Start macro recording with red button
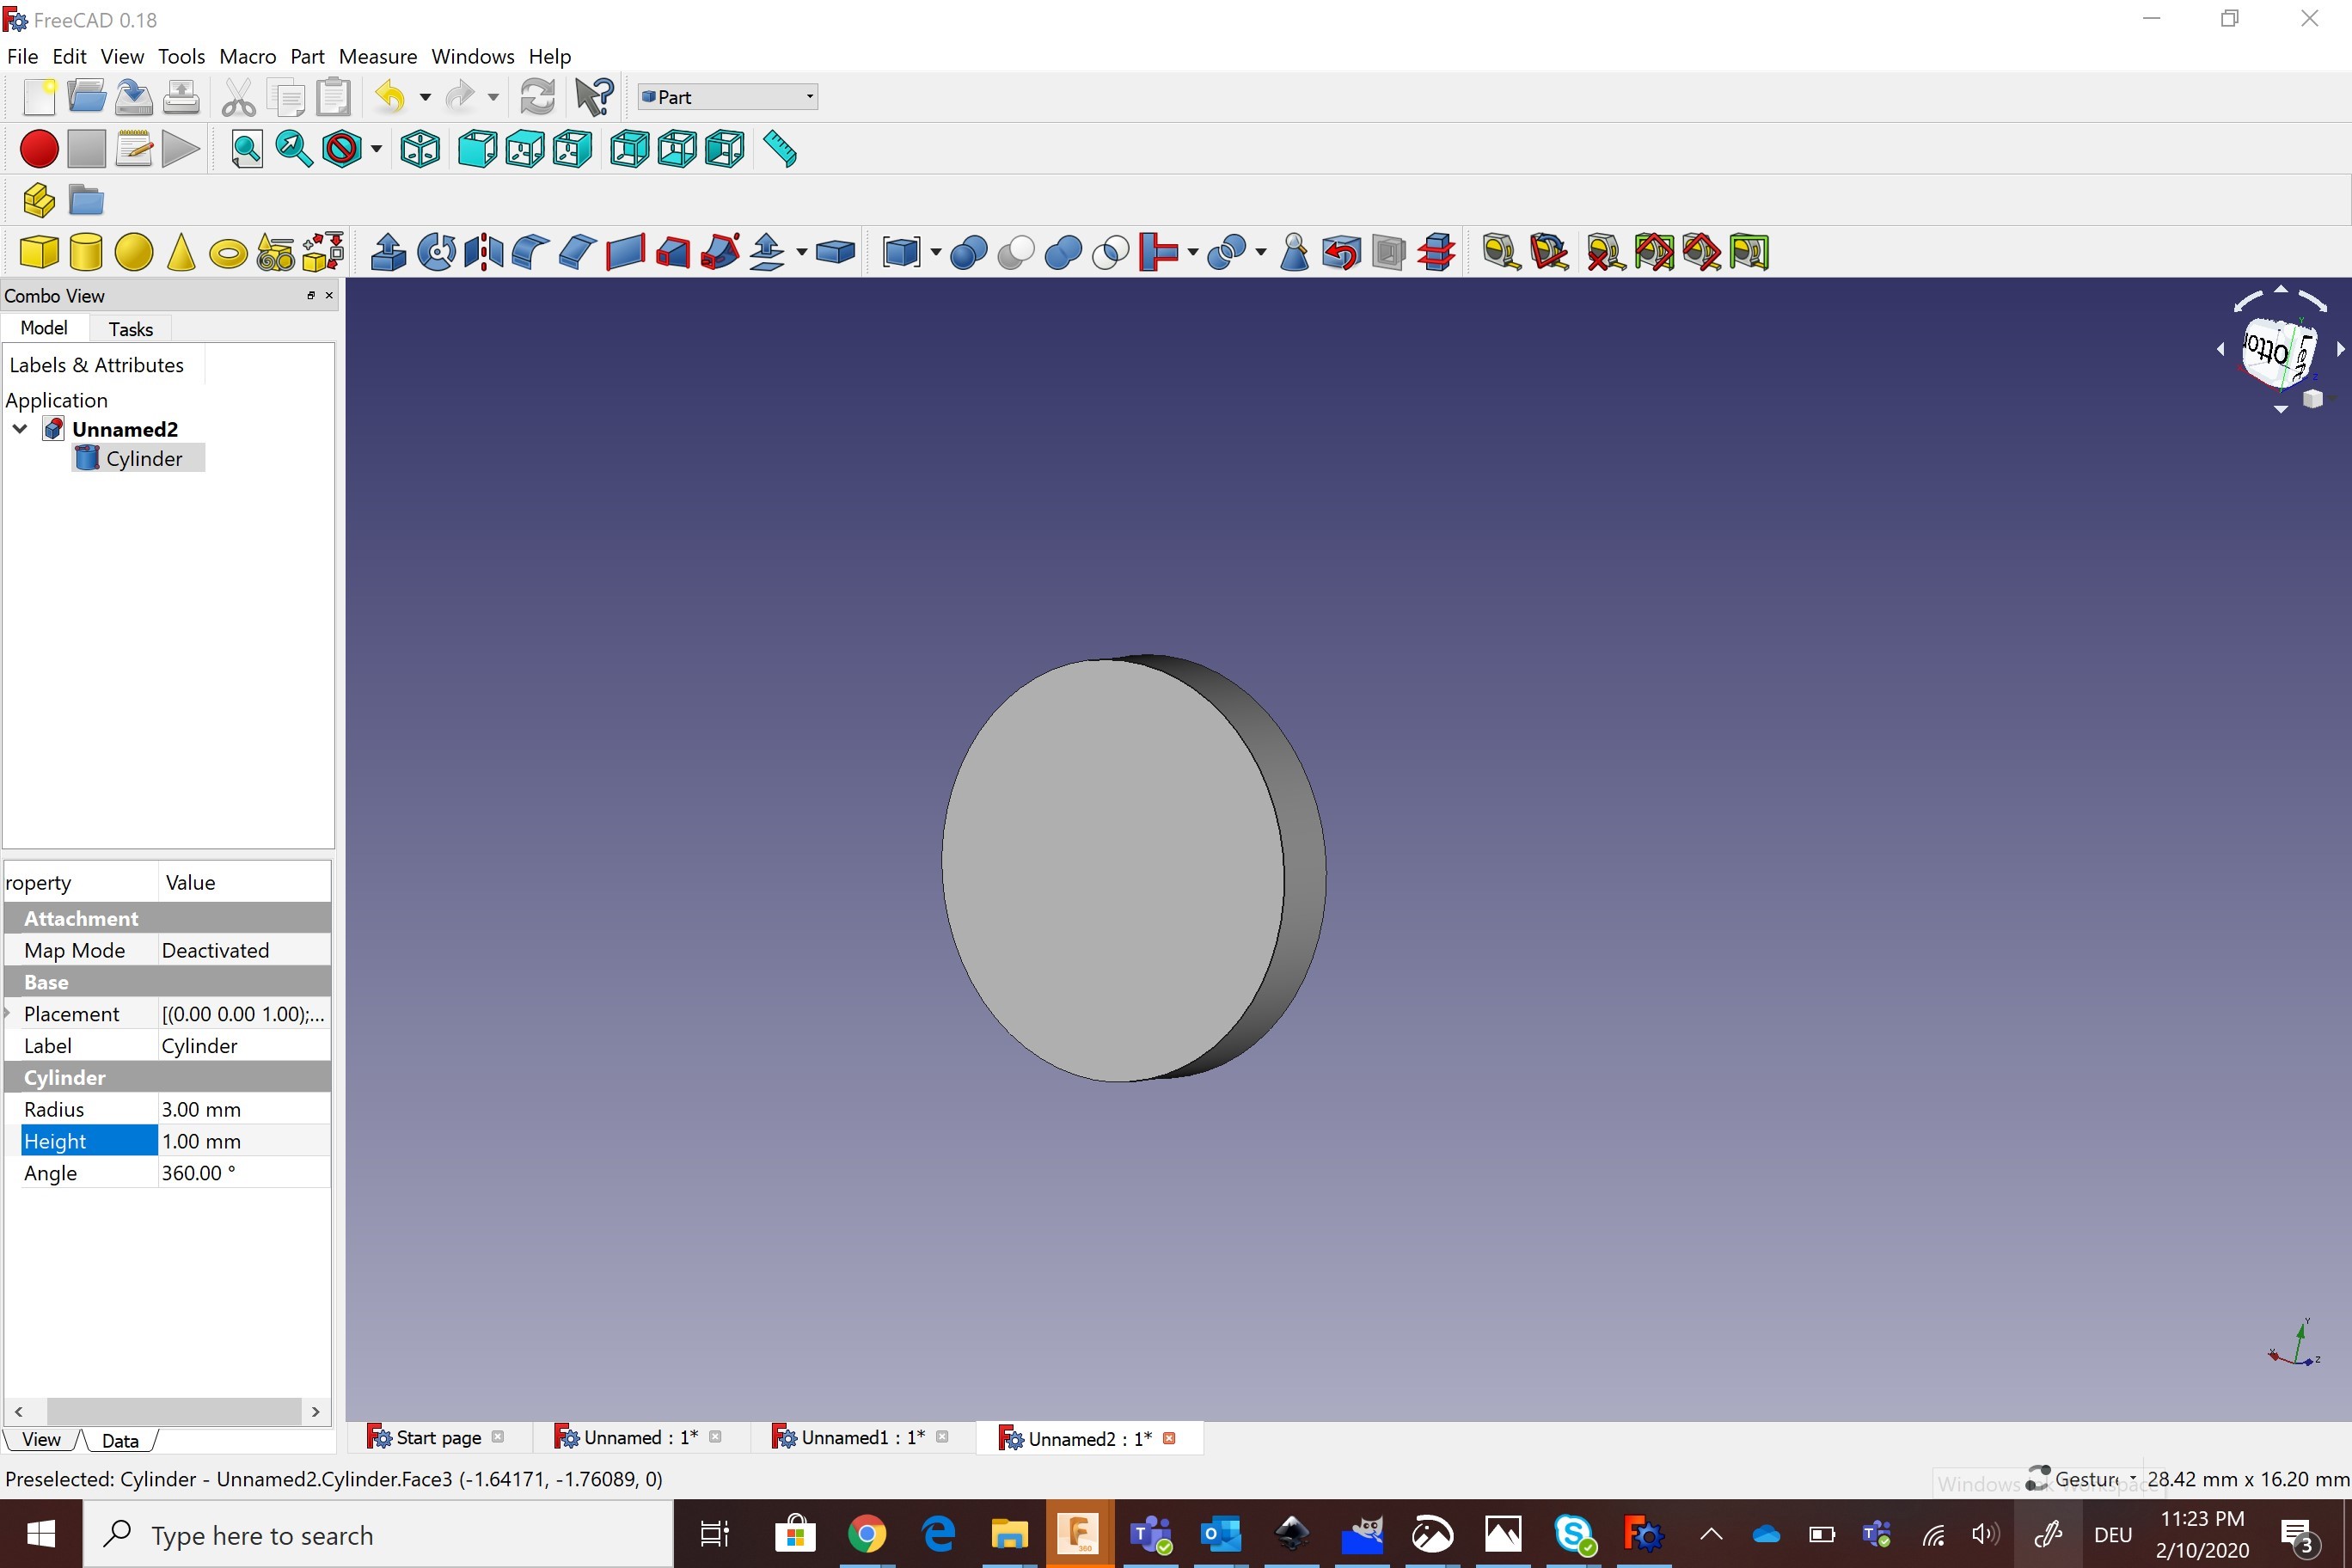 tap(39, 150)
